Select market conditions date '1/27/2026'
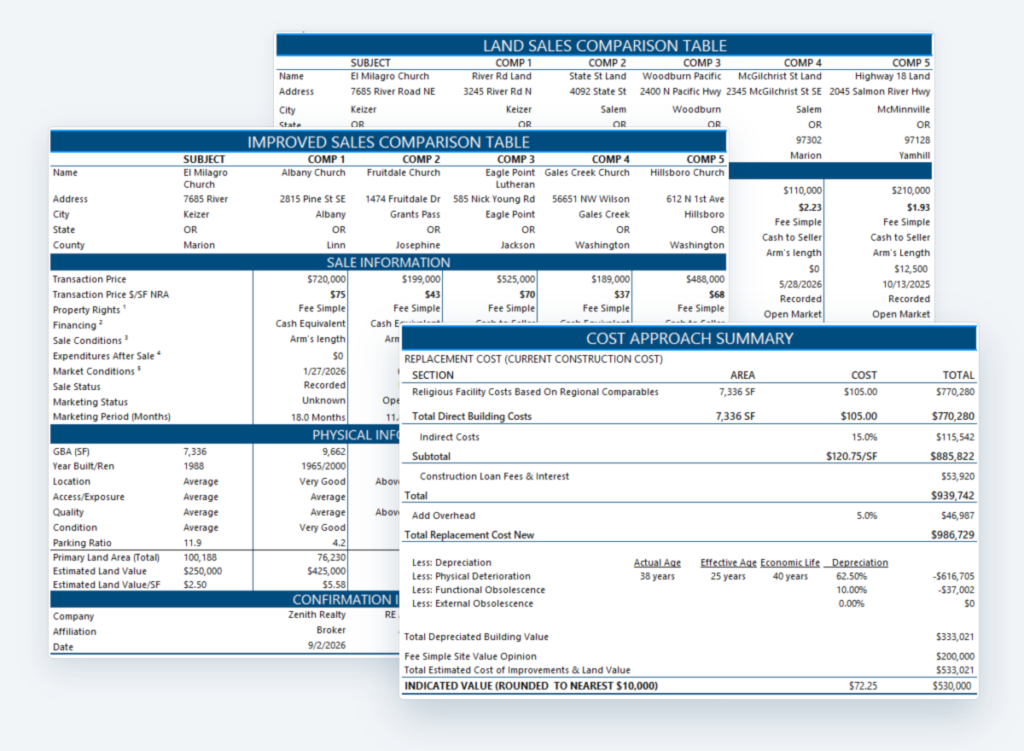This screenshot has width=1024, height=751. 325,372
